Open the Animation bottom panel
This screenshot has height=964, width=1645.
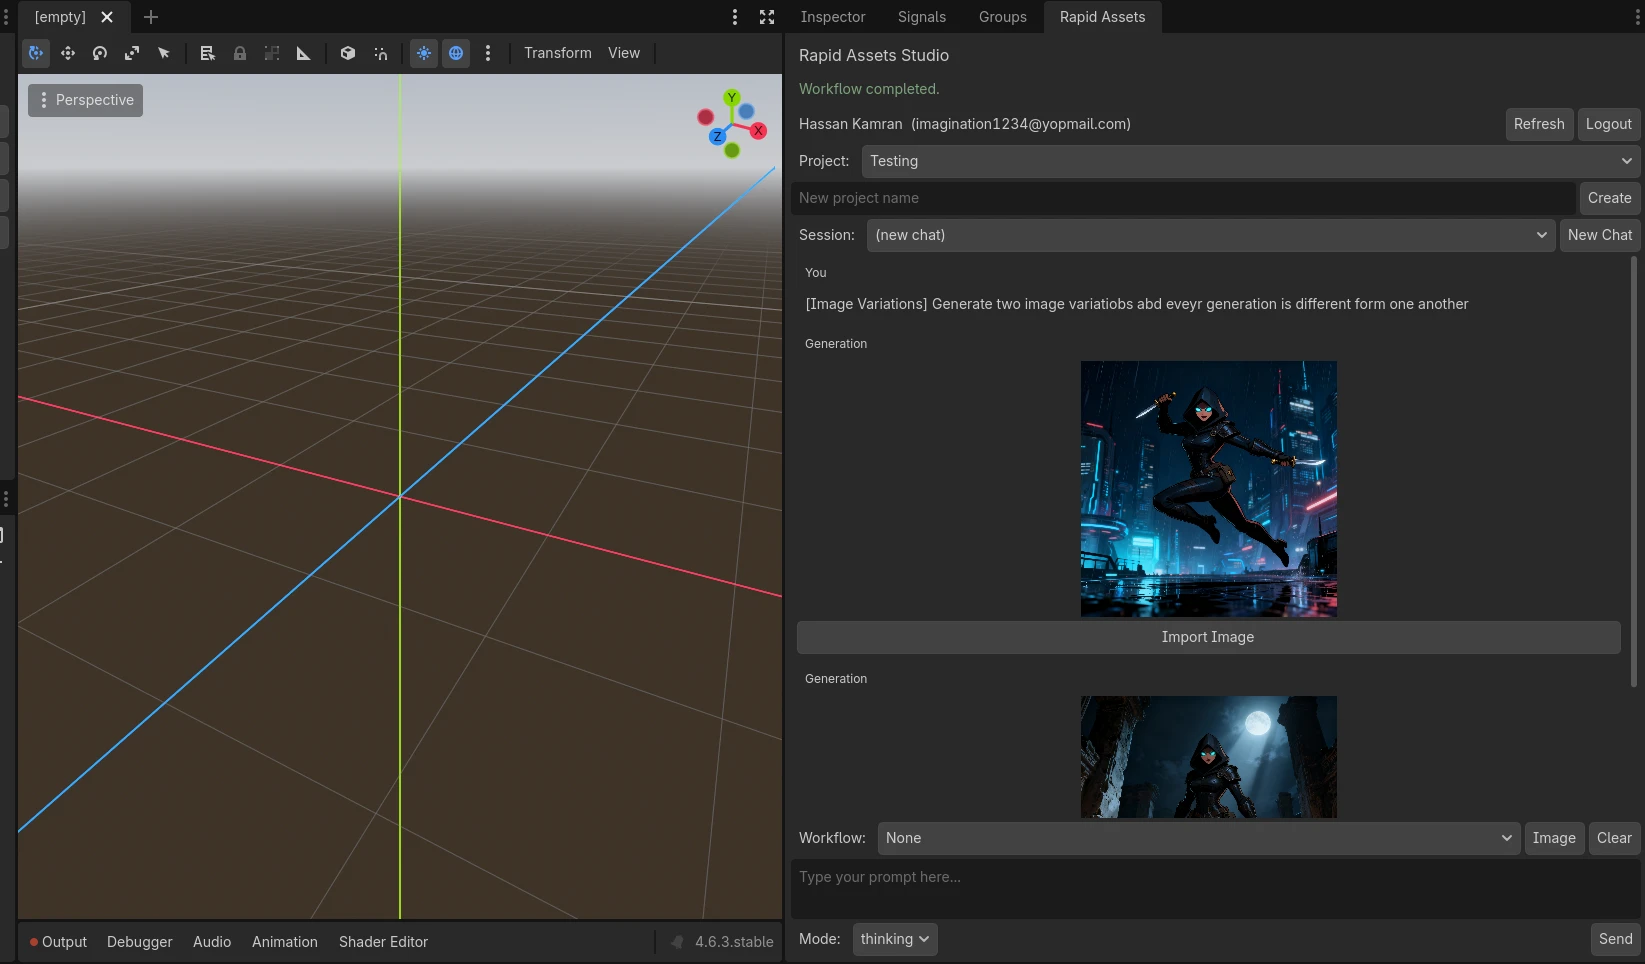[x=285, y=942]
